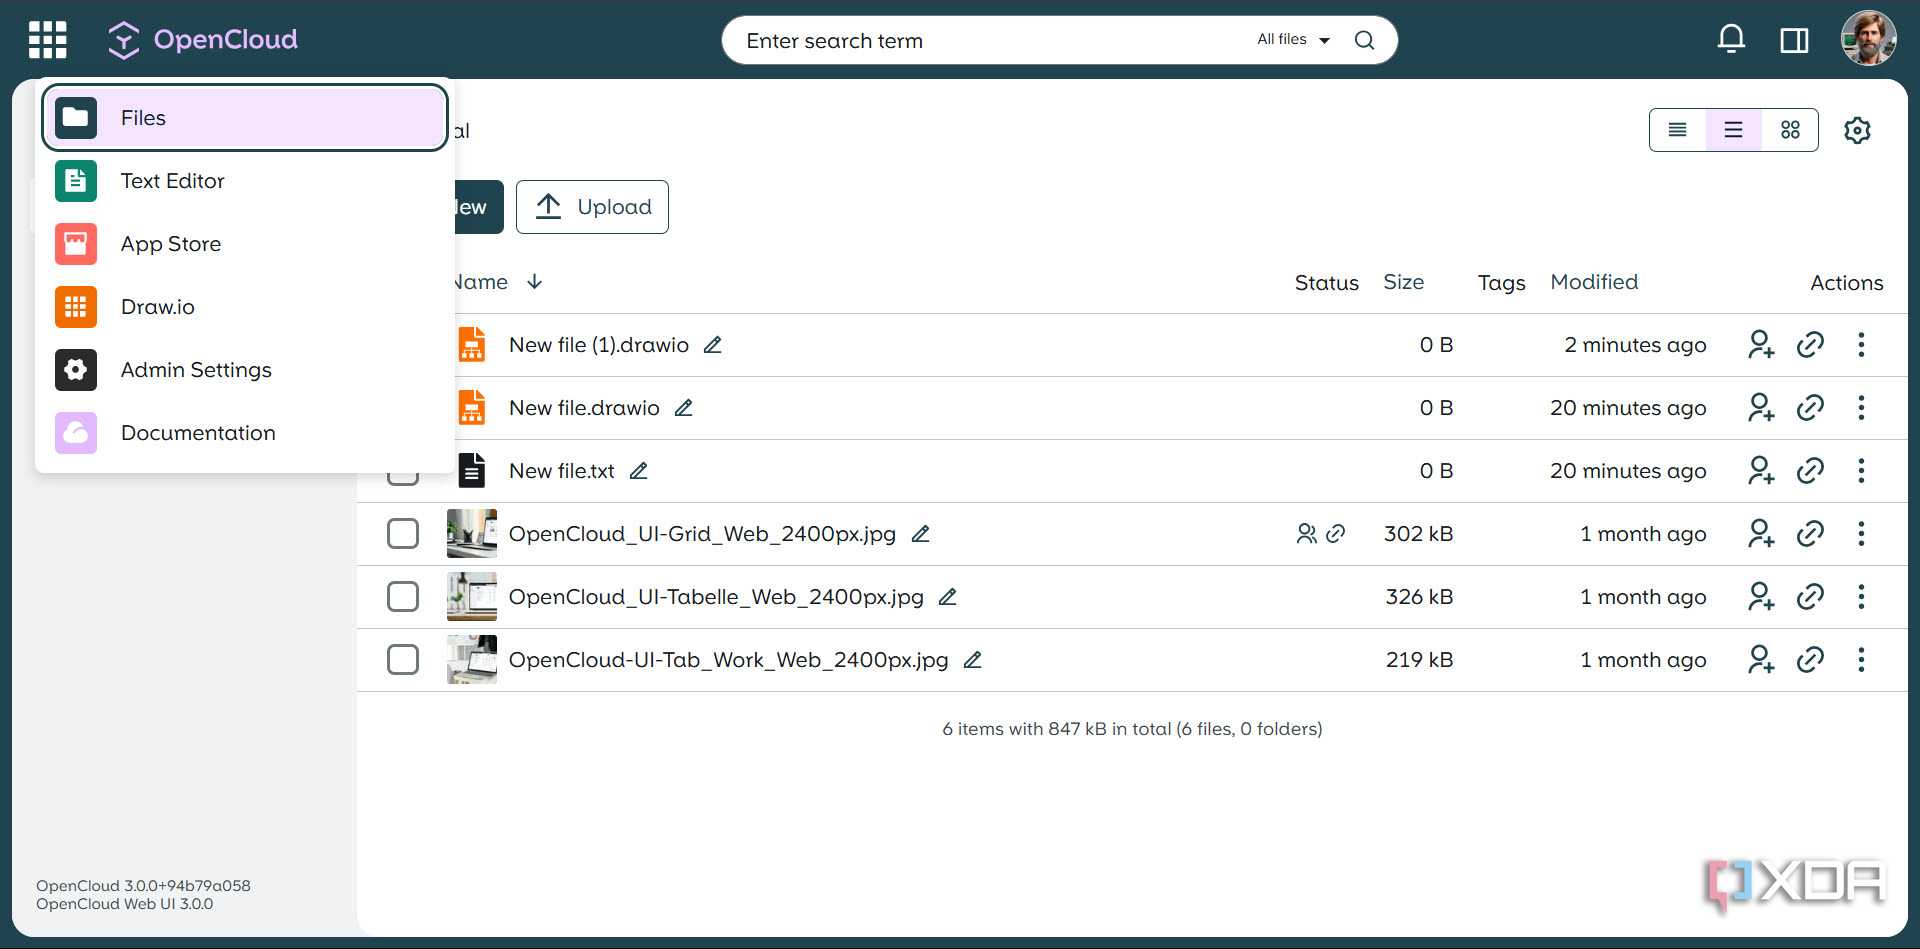
Task: Click the OpenCloud logo
Action: 202,40
